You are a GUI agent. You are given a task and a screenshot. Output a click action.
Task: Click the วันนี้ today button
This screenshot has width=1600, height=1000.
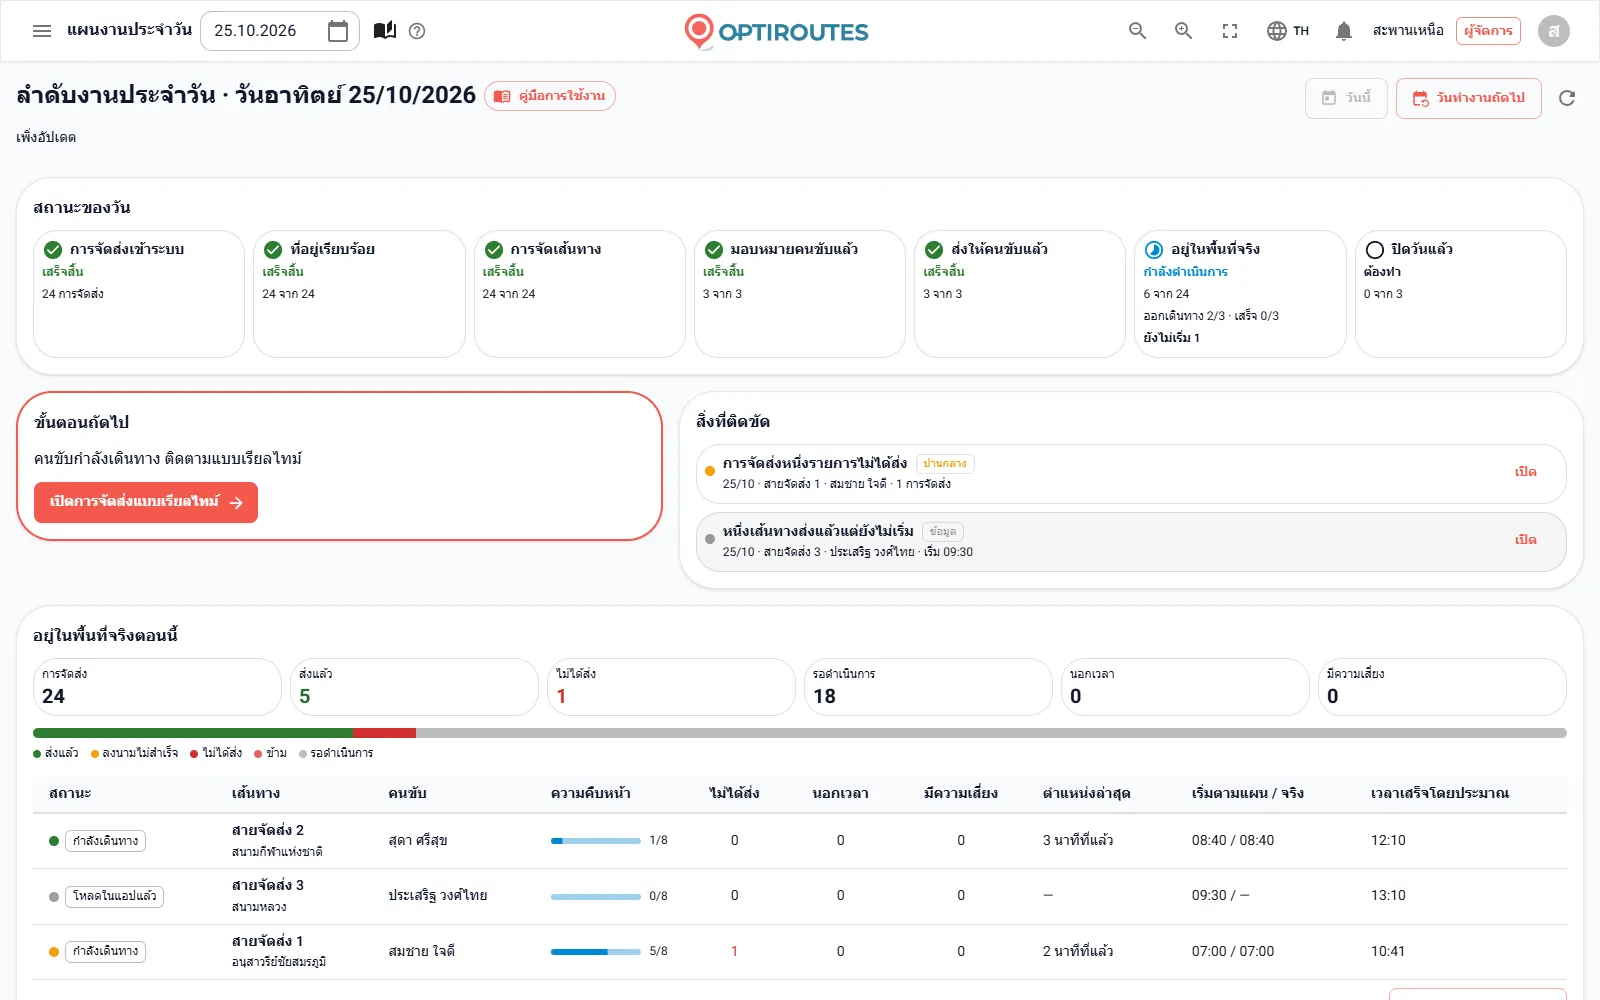coord(1346,98)
